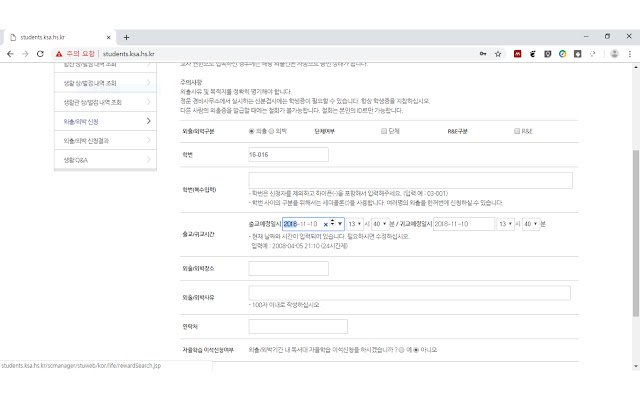Check the 단체 checkbox
Image resolution: width=640 pixels, height=400 pixels.
[384, 131]
